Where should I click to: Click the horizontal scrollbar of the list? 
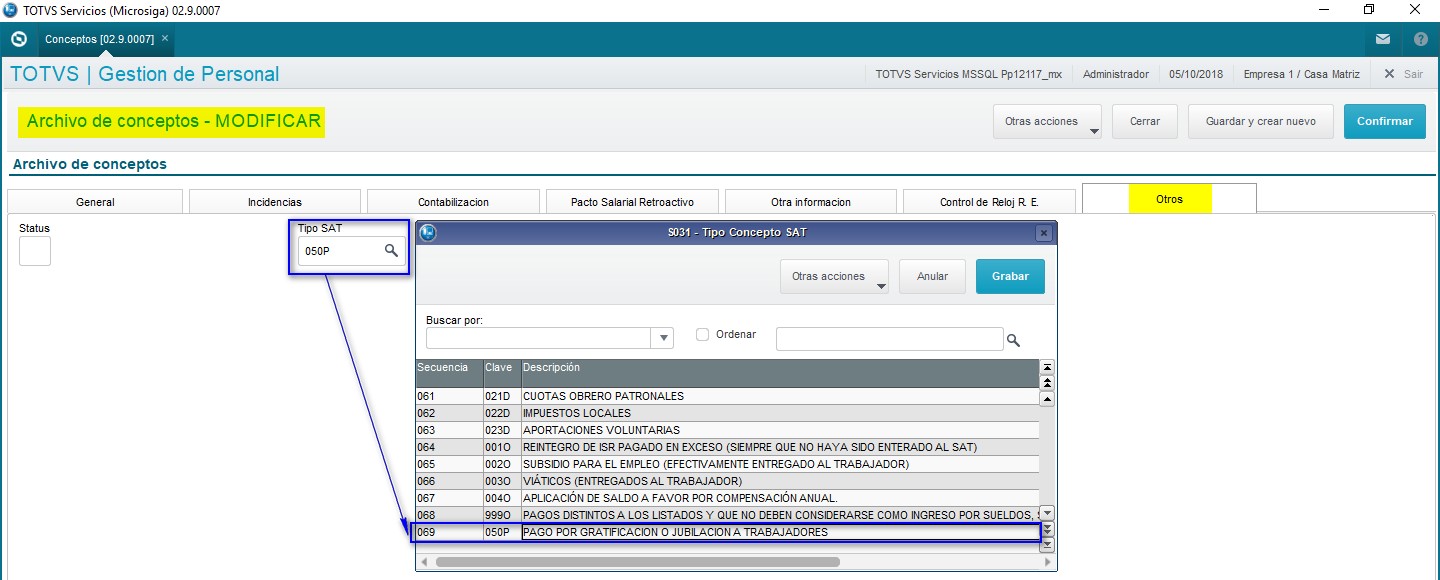pos(638,562)
